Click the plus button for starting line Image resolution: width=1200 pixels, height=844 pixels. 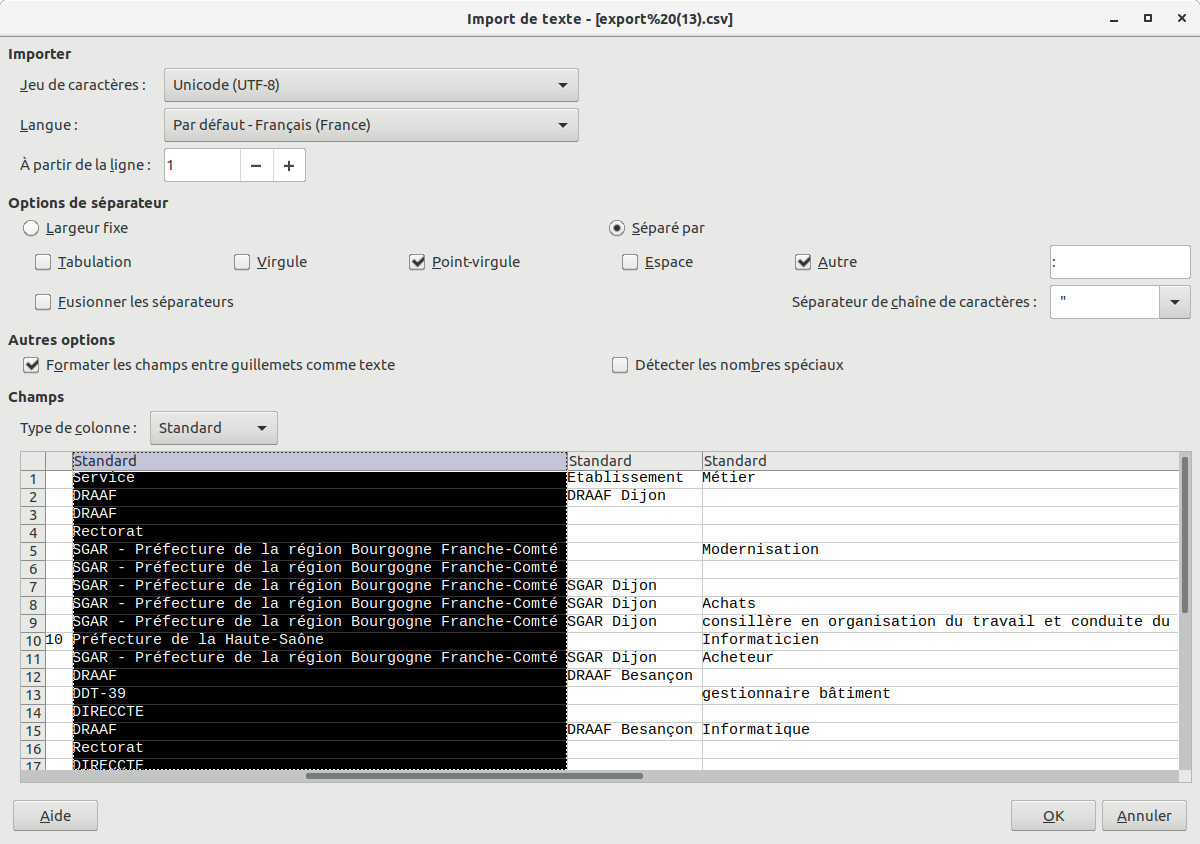click(x=289, y=165)
